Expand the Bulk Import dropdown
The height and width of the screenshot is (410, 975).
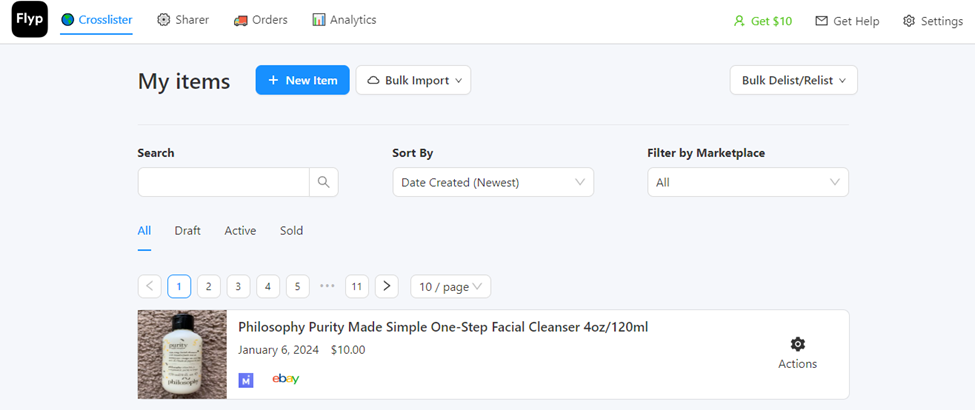(414, 80)
